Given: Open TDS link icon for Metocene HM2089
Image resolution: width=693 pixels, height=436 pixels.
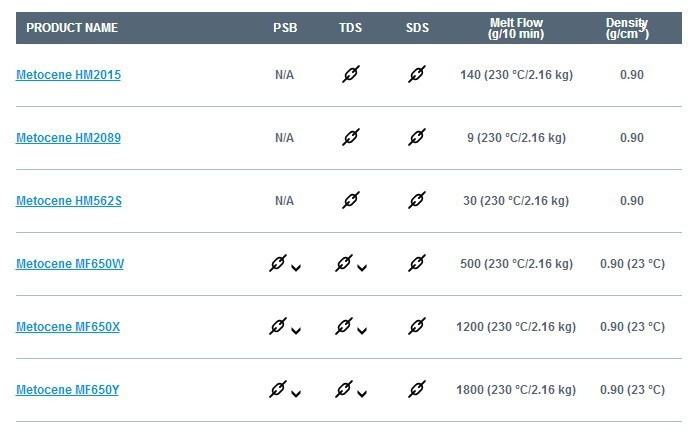Looking at the screenshot, I should point(351,137).
